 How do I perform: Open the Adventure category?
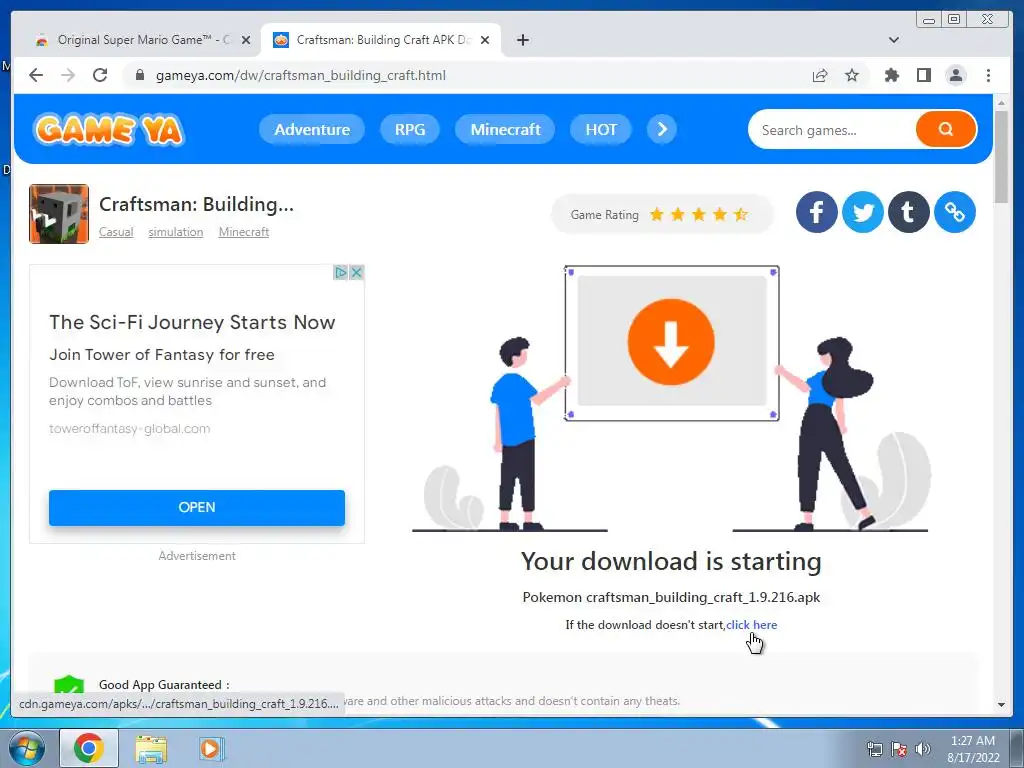point(312,129)
